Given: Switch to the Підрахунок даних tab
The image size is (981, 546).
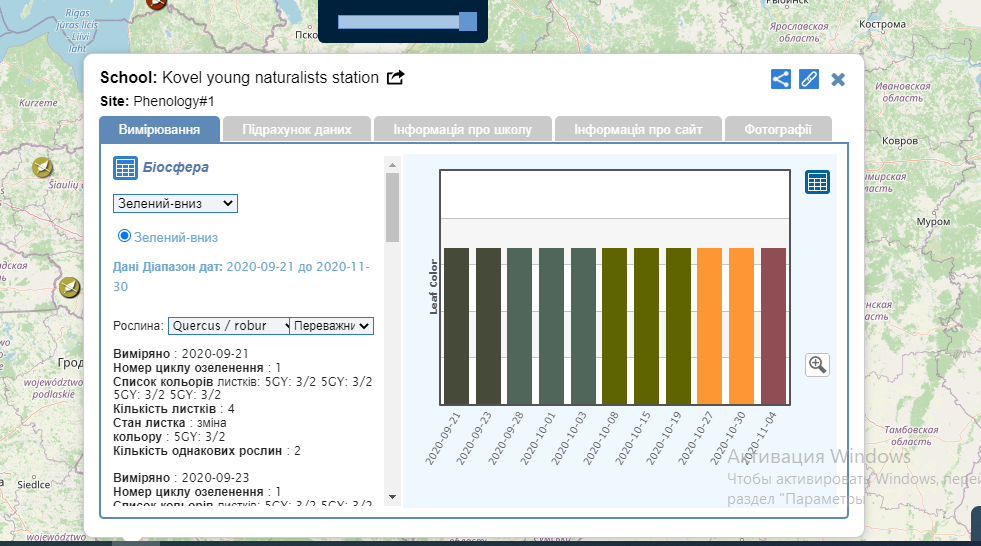Looking at the screenshot, I should [296, 130].
